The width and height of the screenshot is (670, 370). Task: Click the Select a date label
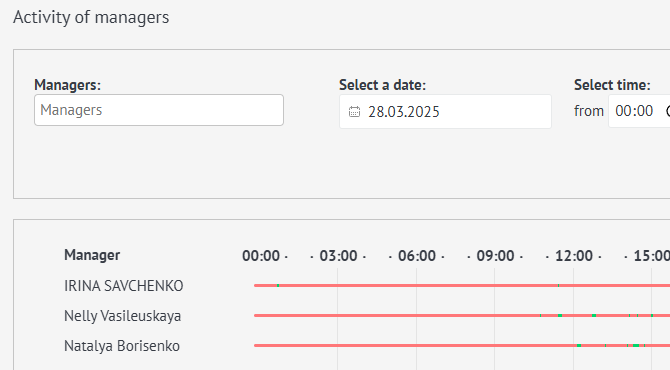382,85
